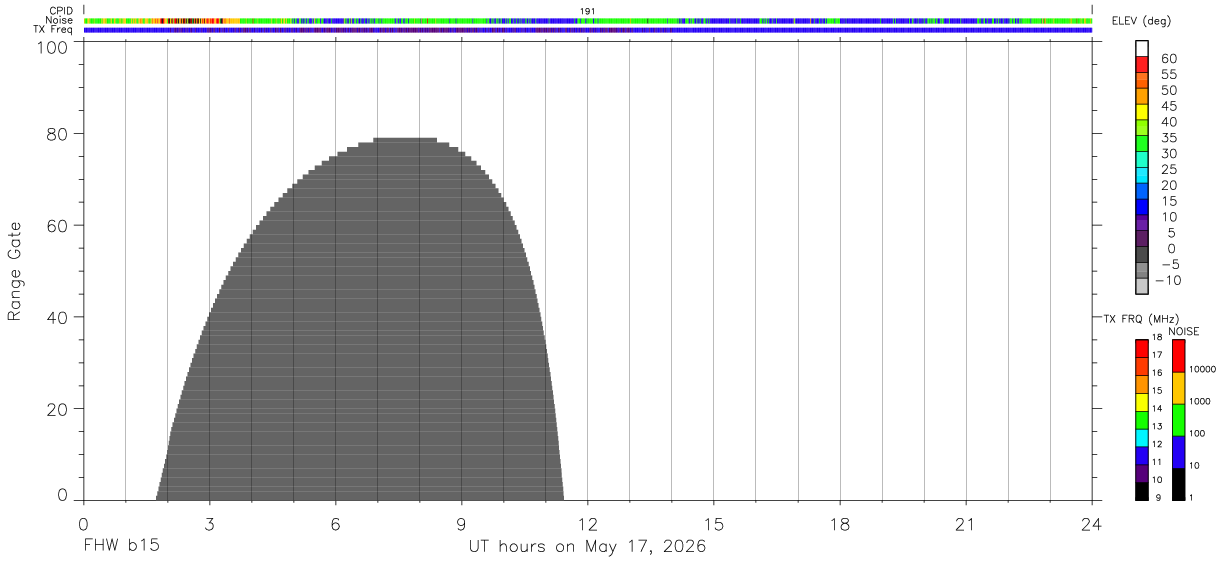Image resolution: width=1228 pixels, height=567 pixels.
Task: Select the light gray bottom ELEV swatch
Action: click(x=1142, y=285)
